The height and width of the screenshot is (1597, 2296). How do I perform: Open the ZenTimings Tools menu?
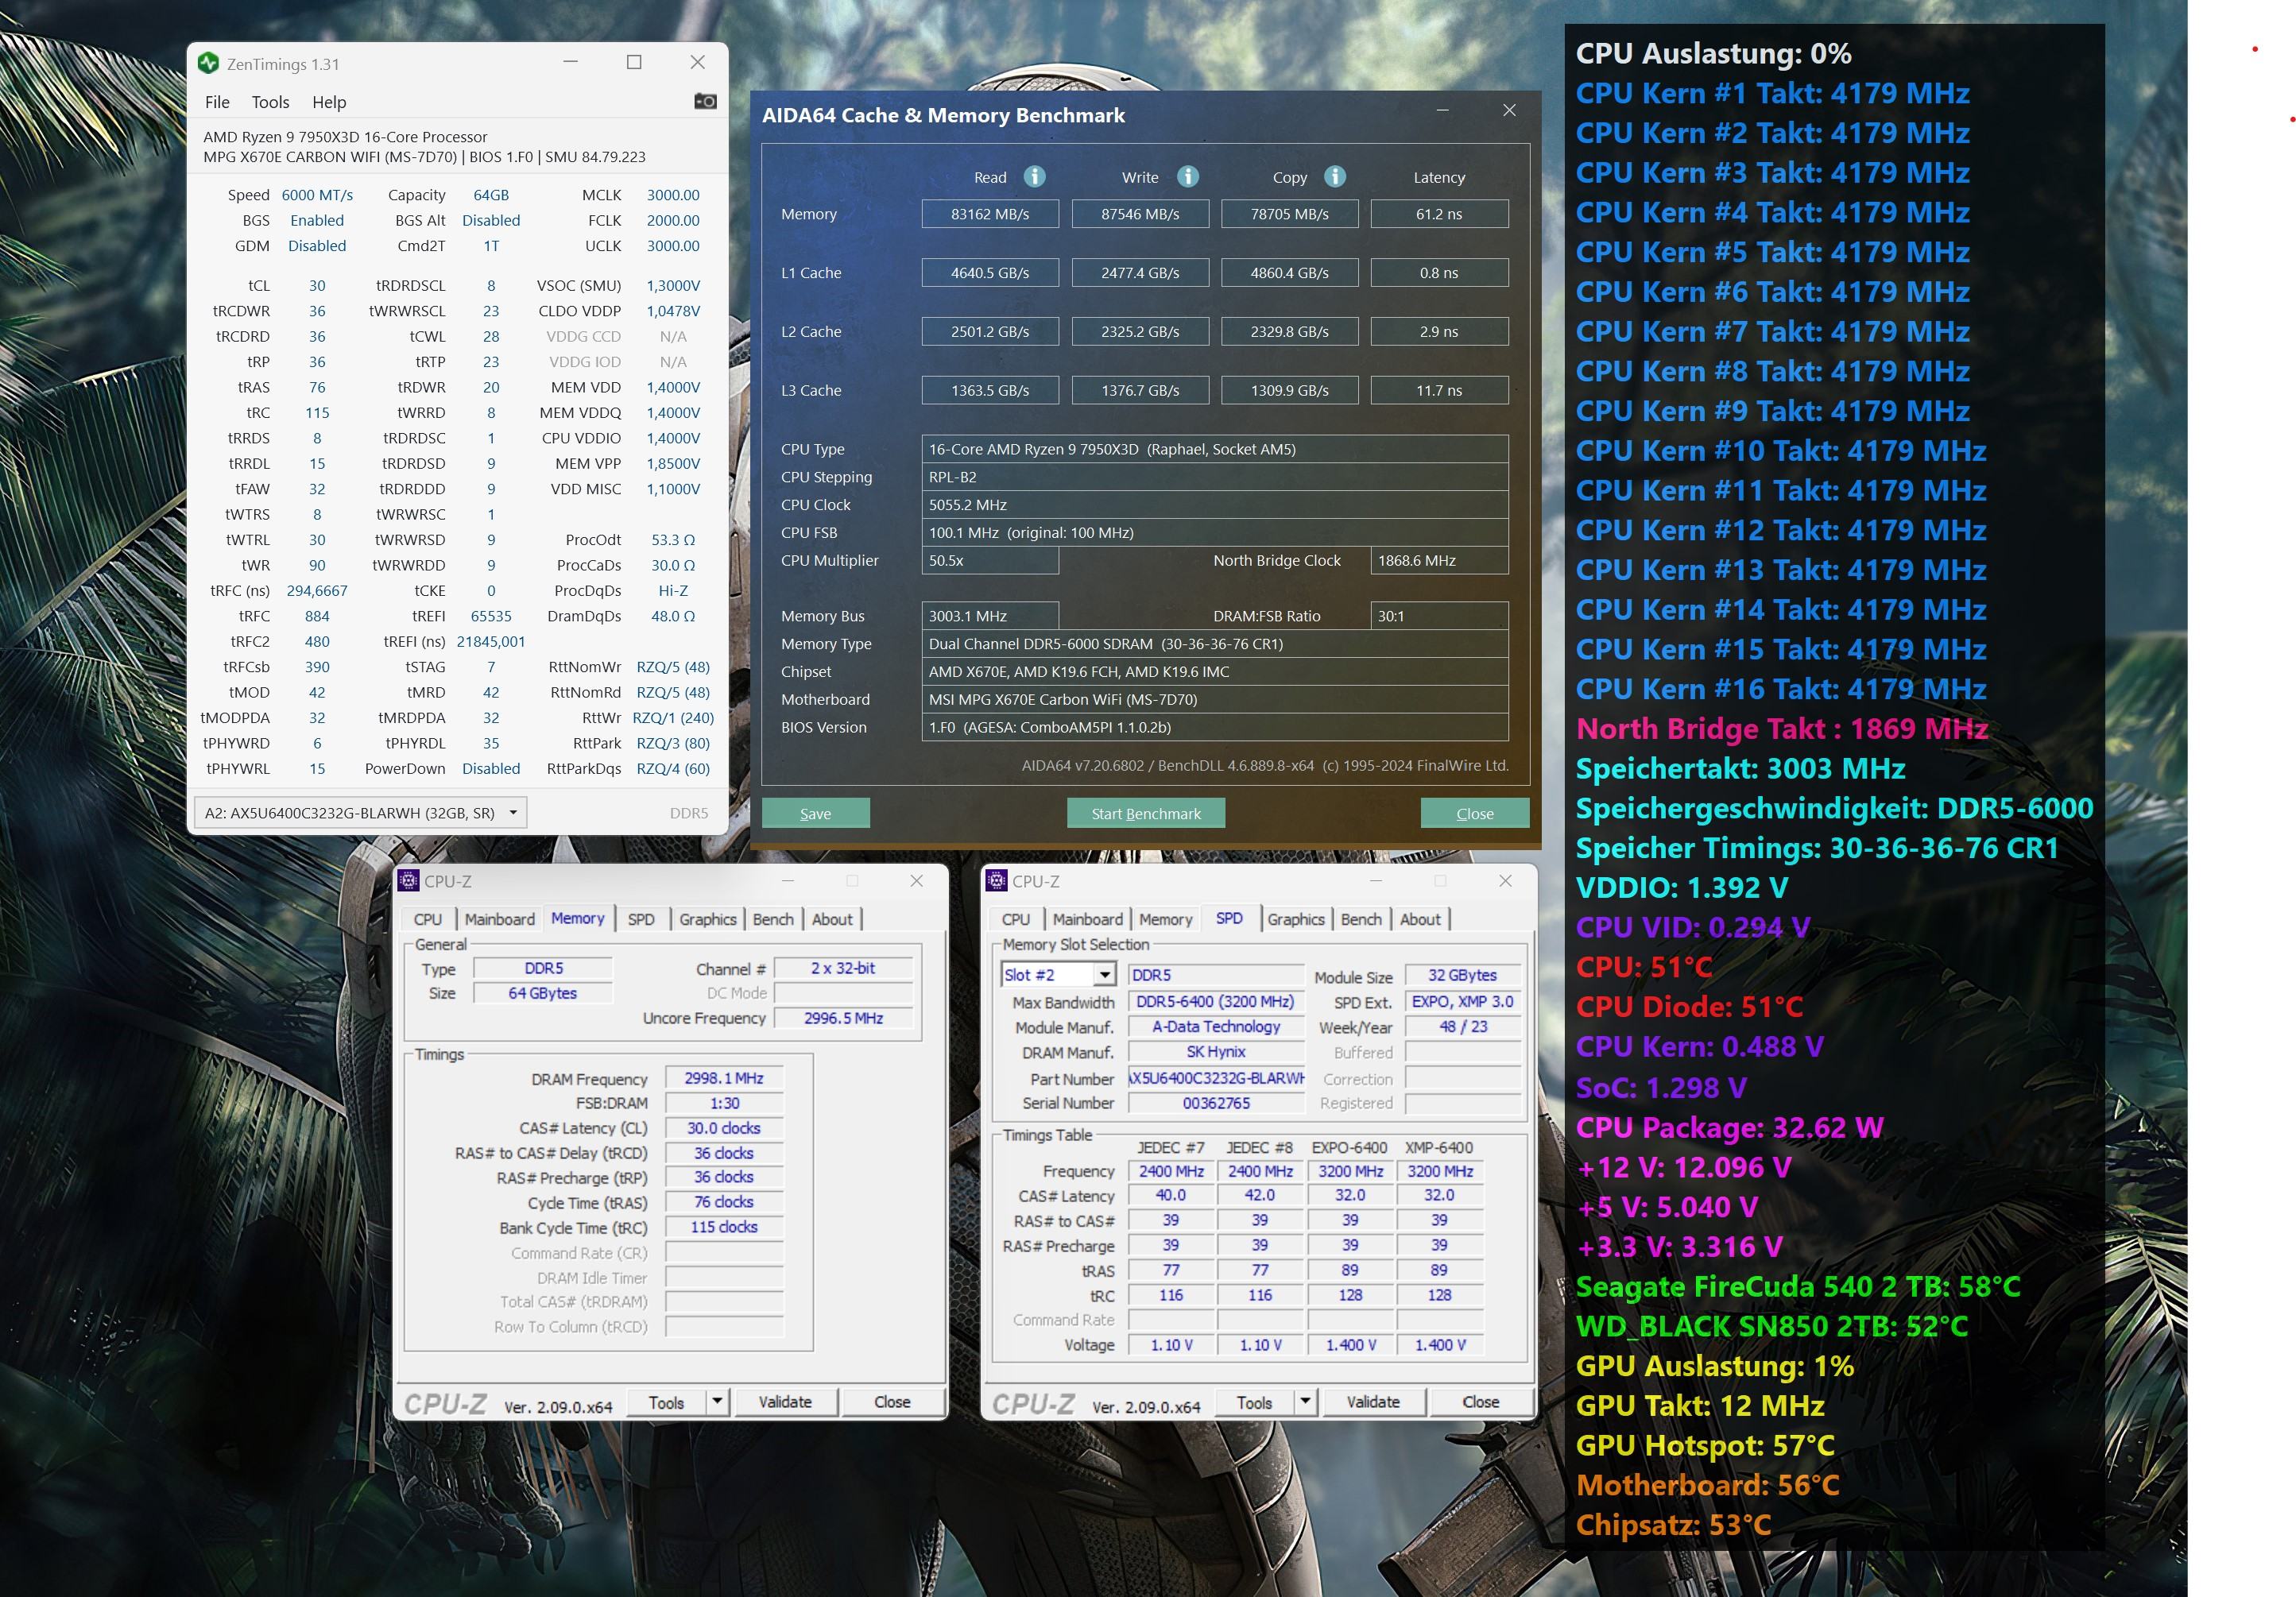point(270,102)
